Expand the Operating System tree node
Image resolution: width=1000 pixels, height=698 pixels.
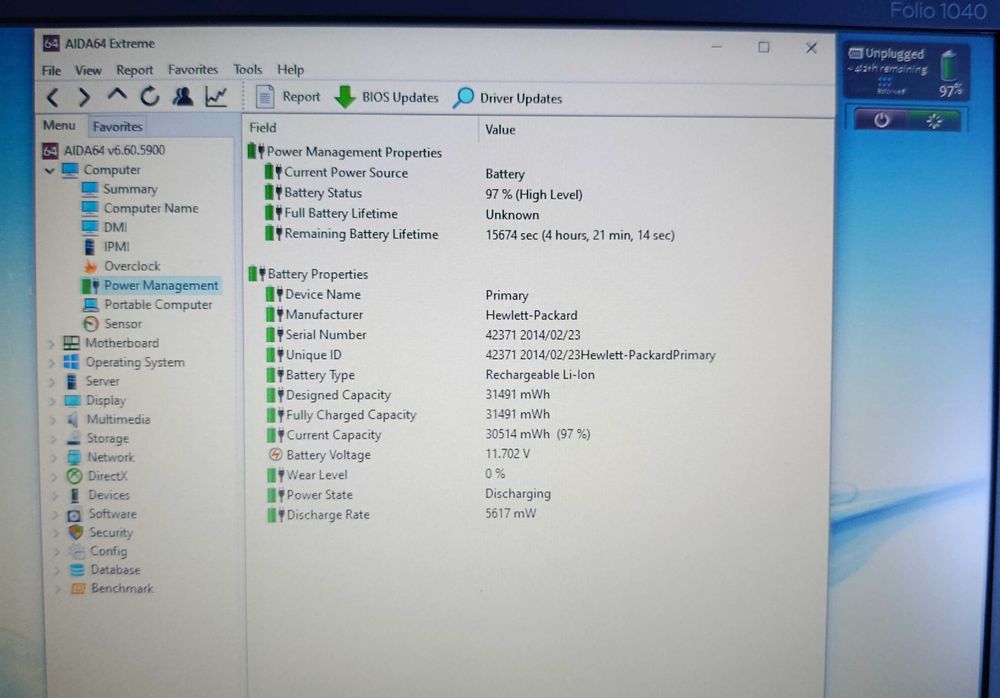[51, 363]
